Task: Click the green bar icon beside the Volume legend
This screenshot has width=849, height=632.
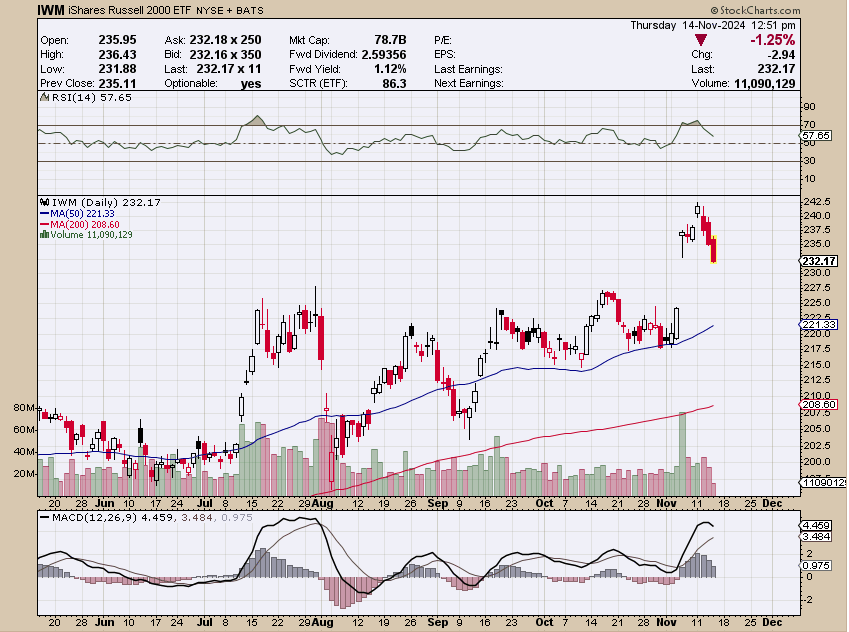Action: pyautogui.click(x=44, y=234)
